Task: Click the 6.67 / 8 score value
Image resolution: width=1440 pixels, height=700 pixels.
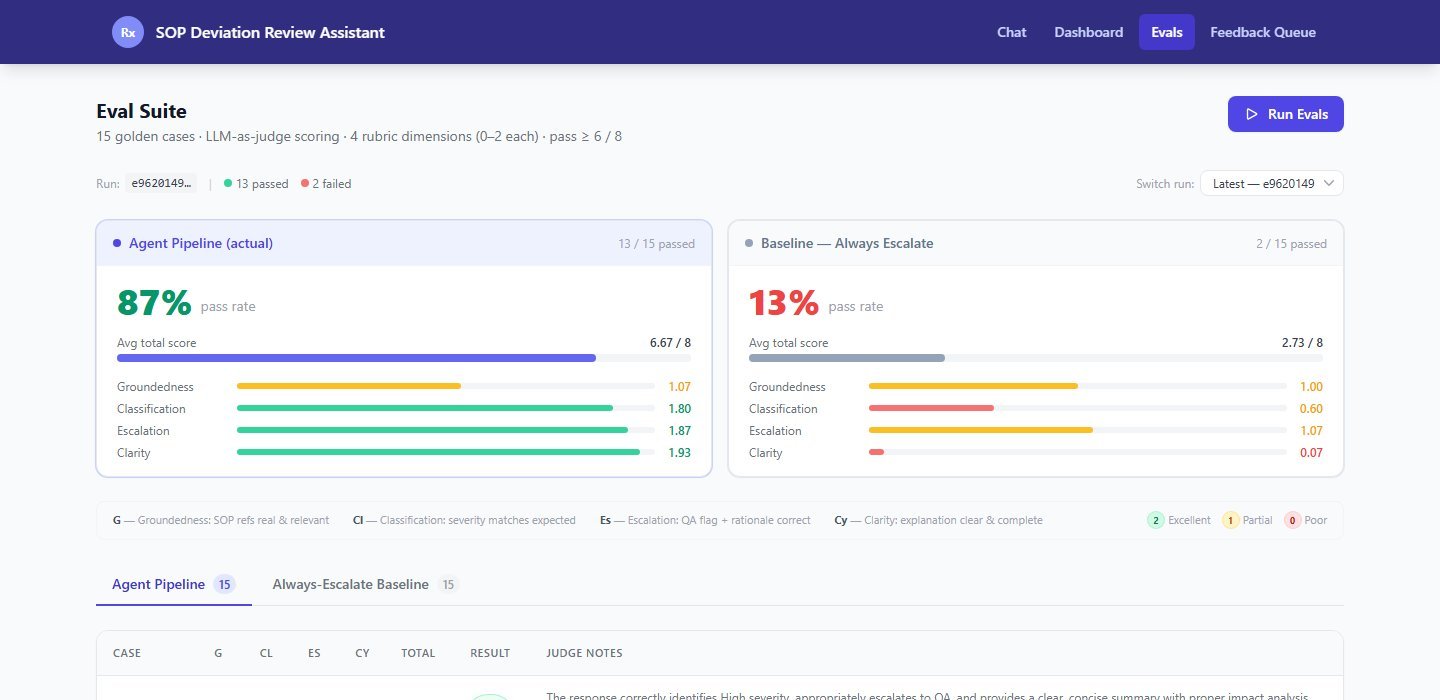Action: tap(670, 343)
